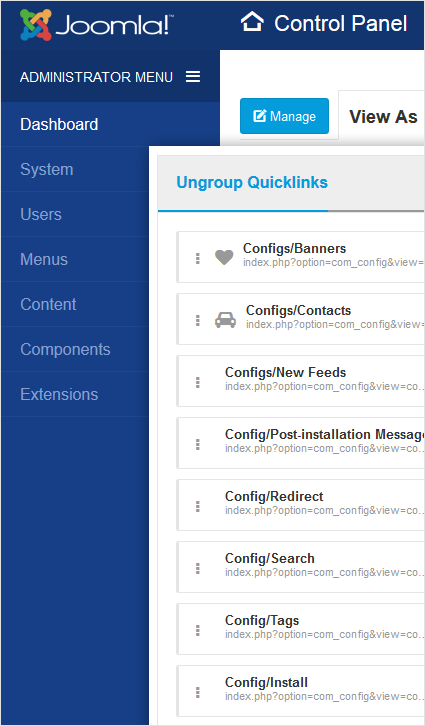Viewport: 425px width, 726px height.
Task: Select the Ungroup Quicklinks tab
Action: point(252,182)
